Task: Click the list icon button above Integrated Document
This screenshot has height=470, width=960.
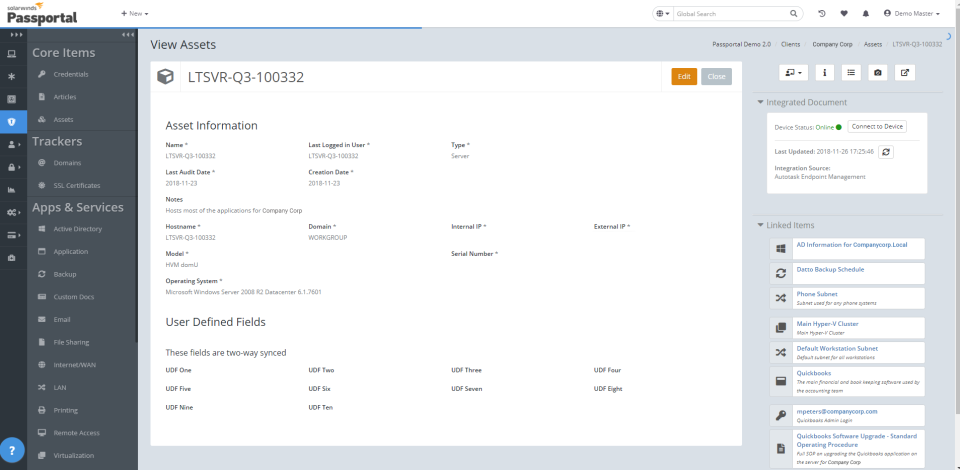Action: [x=851, y=72]
